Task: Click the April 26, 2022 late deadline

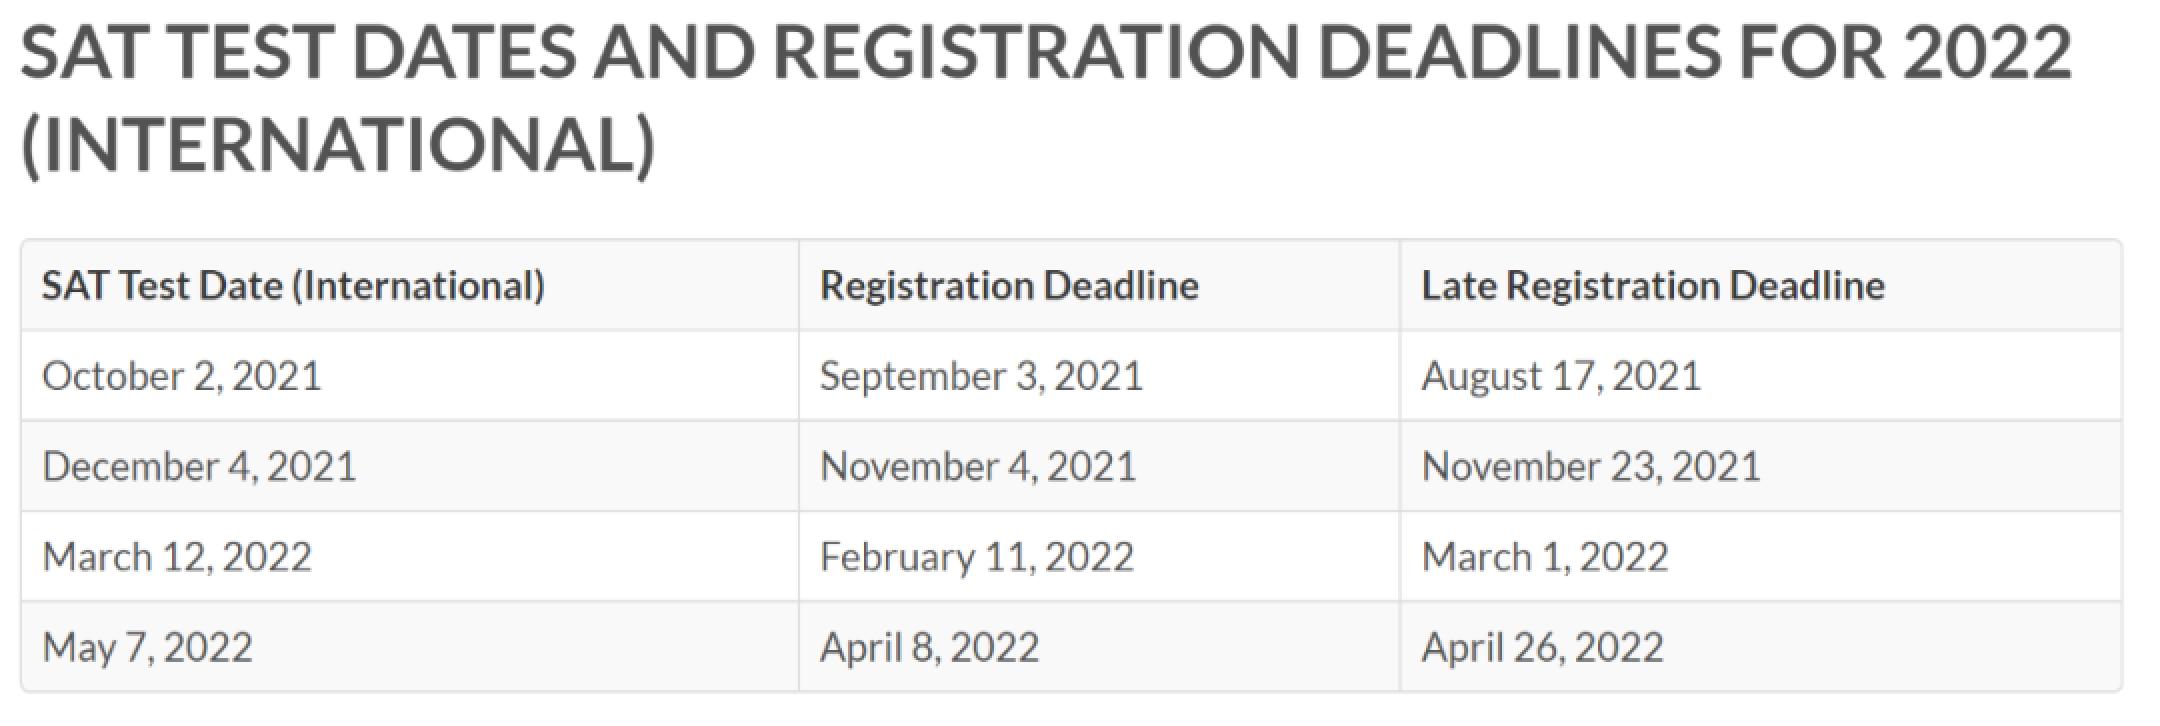Action: [x=1542, y=648]
